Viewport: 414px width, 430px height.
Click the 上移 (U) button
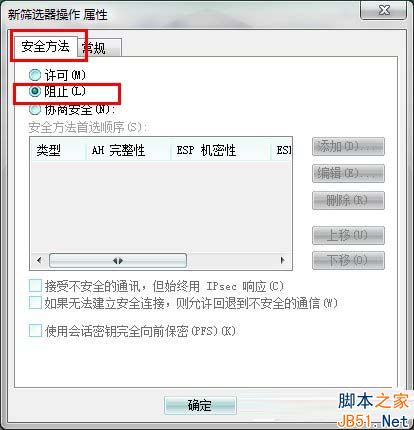coord(348,235)
